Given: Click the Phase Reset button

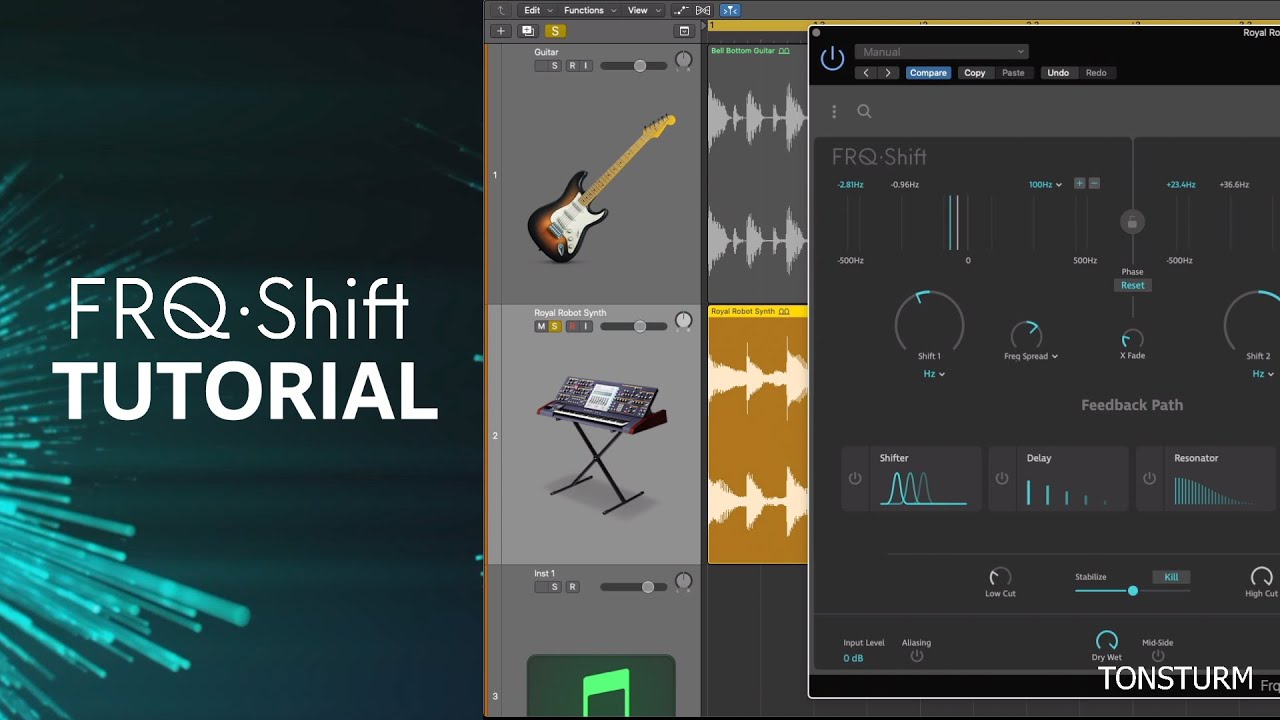Looking at the screenshot, I should coord(1132,285).
